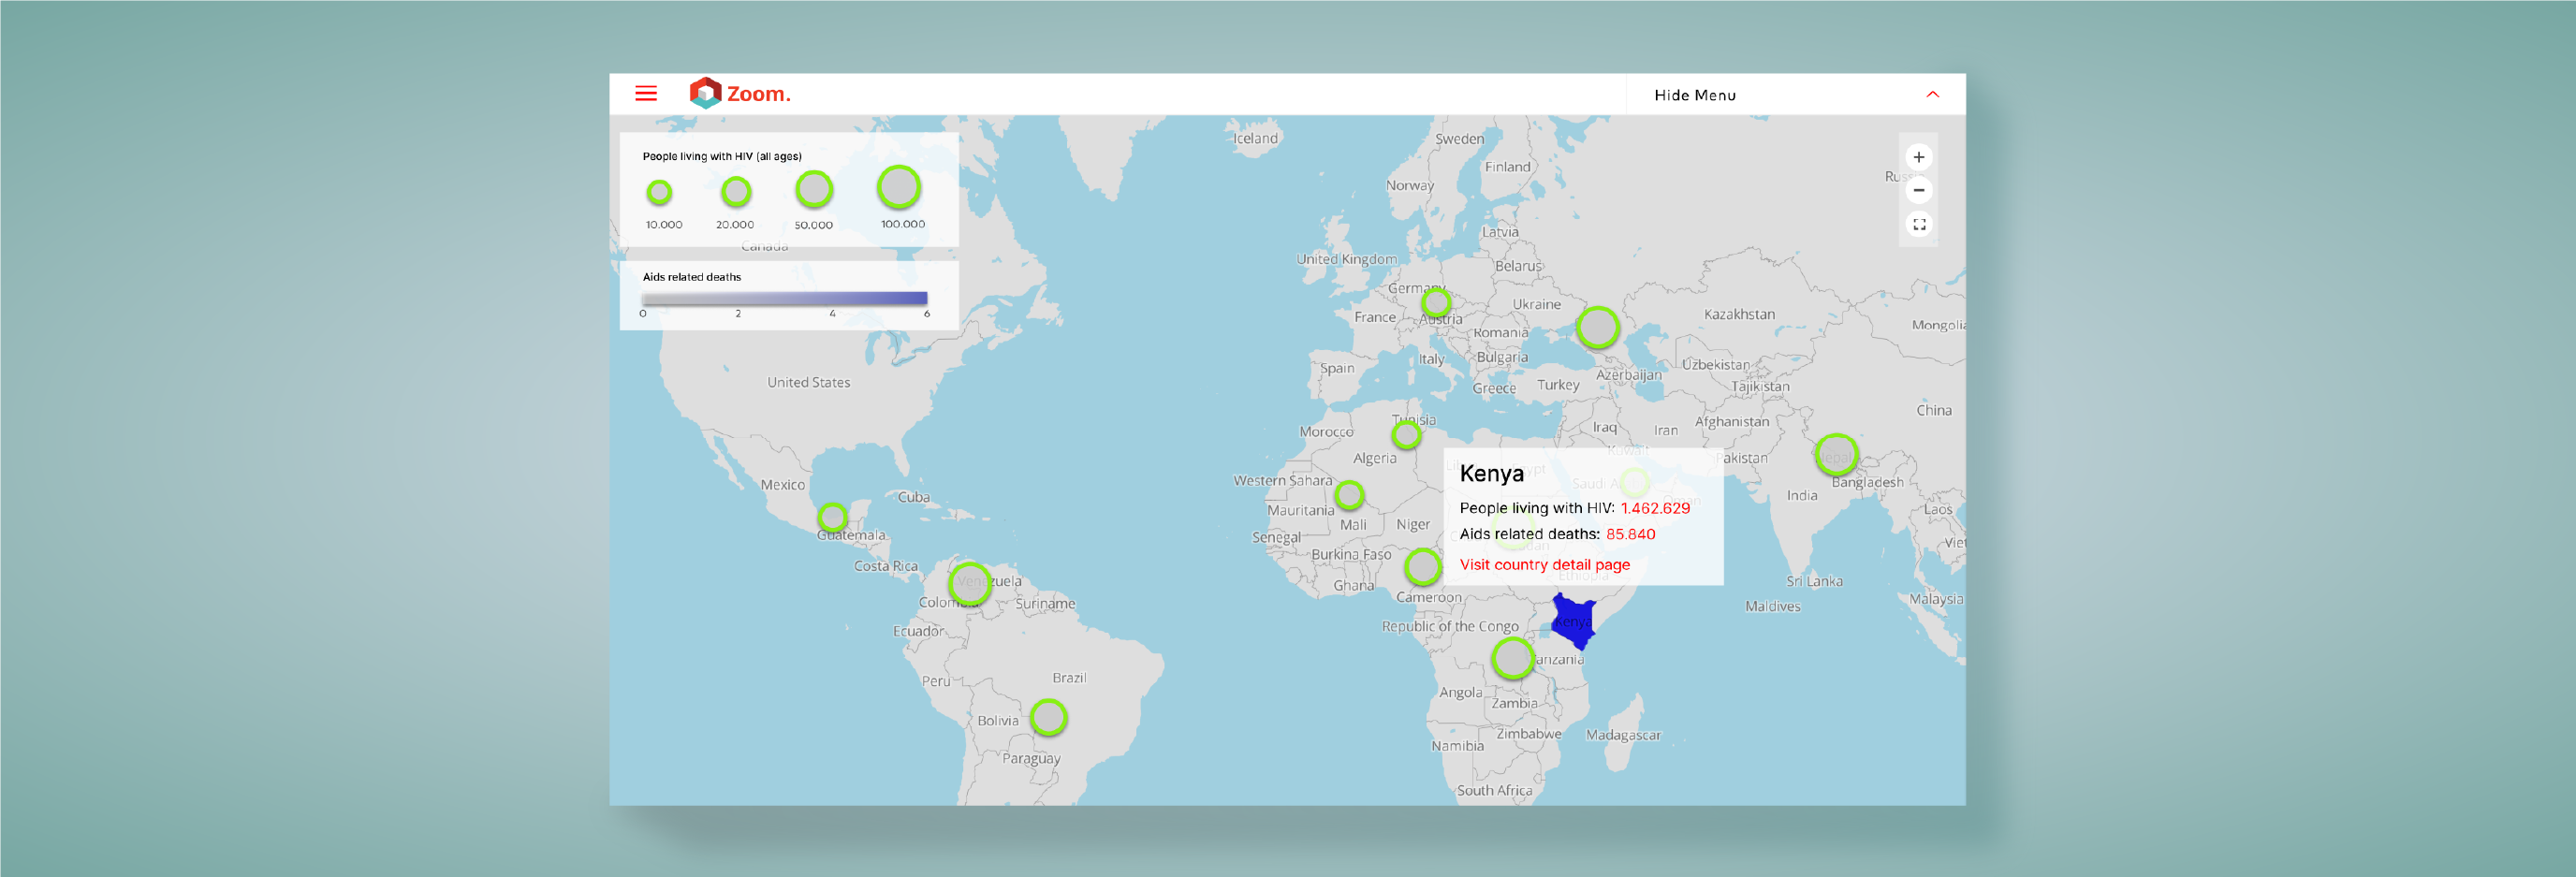
Task: Click the HIV circle marker near Cameroon
Action: click(1422, 567)
